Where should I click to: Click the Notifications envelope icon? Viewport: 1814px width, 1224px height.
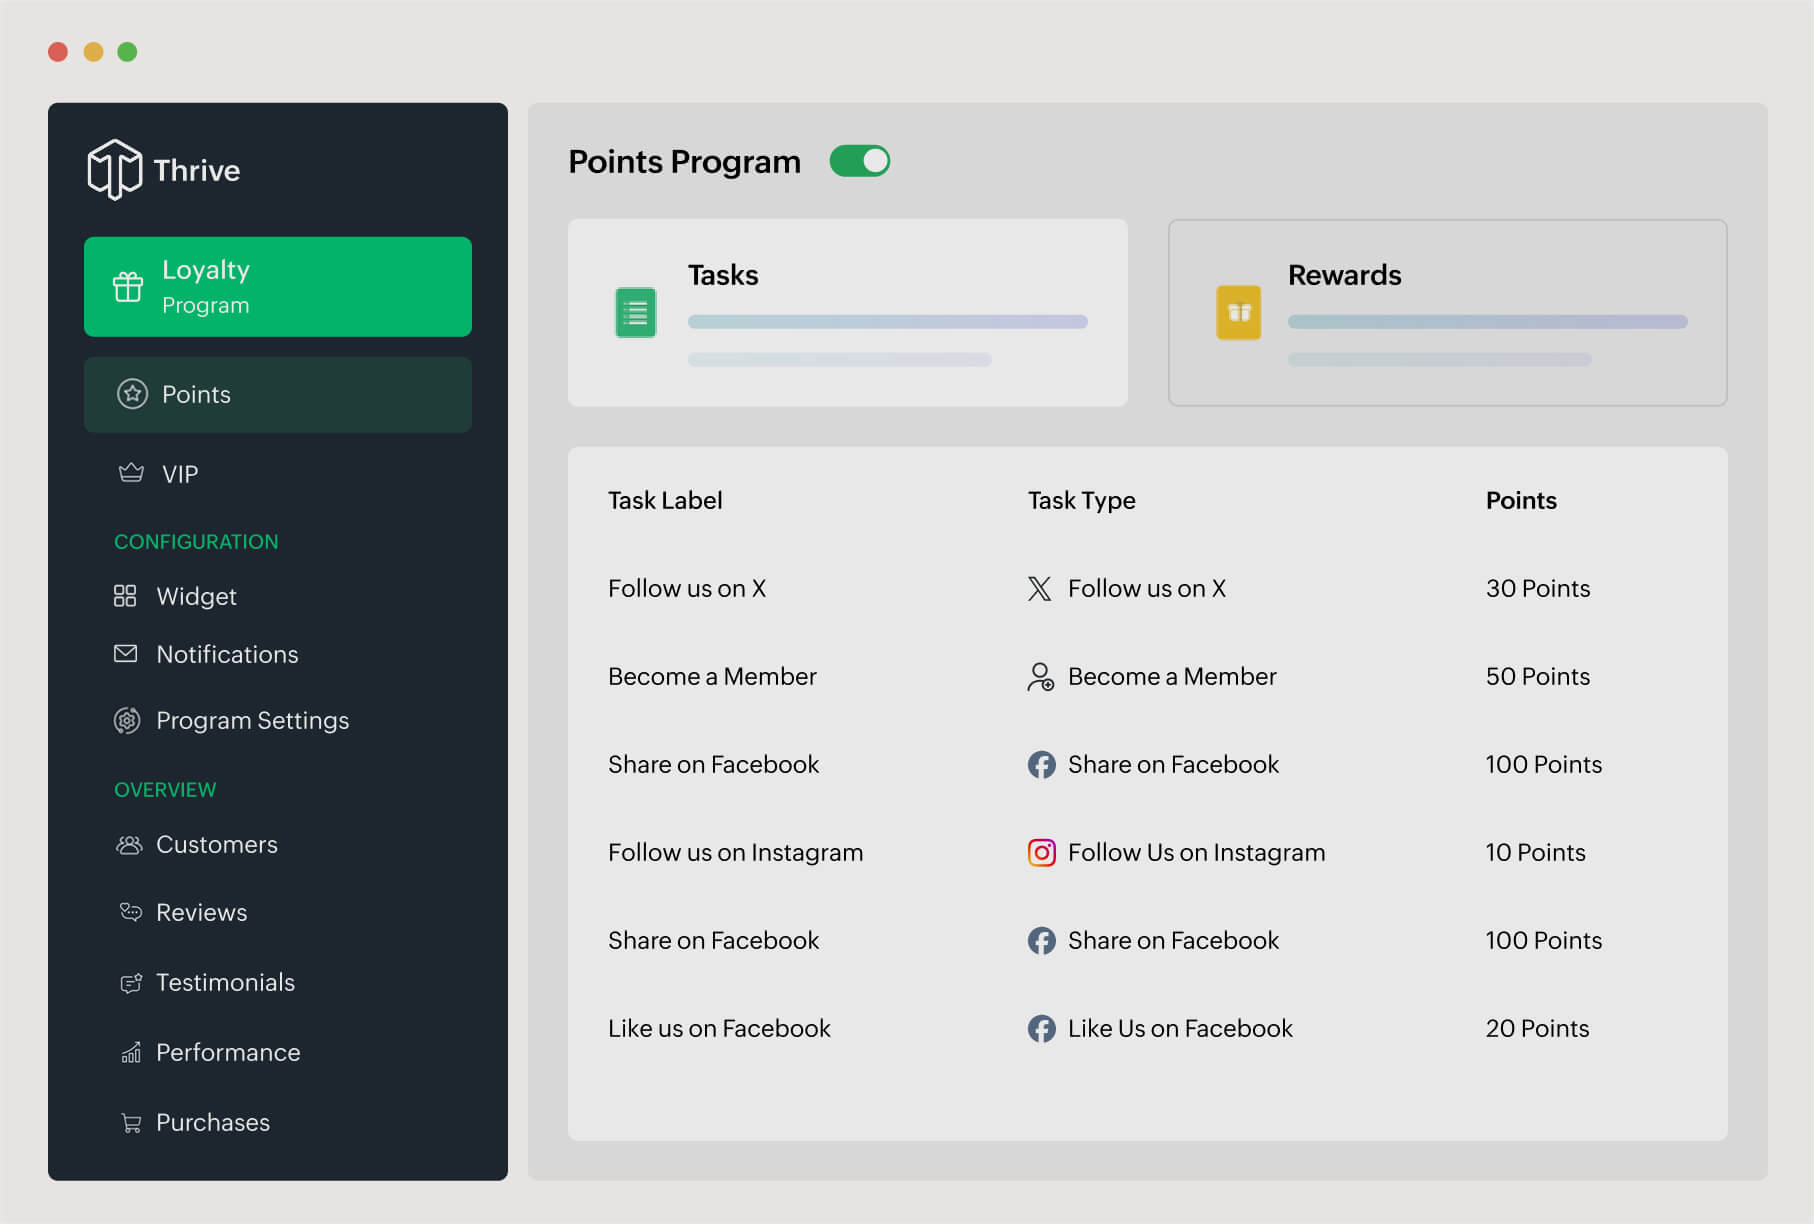tap(126, 654)
